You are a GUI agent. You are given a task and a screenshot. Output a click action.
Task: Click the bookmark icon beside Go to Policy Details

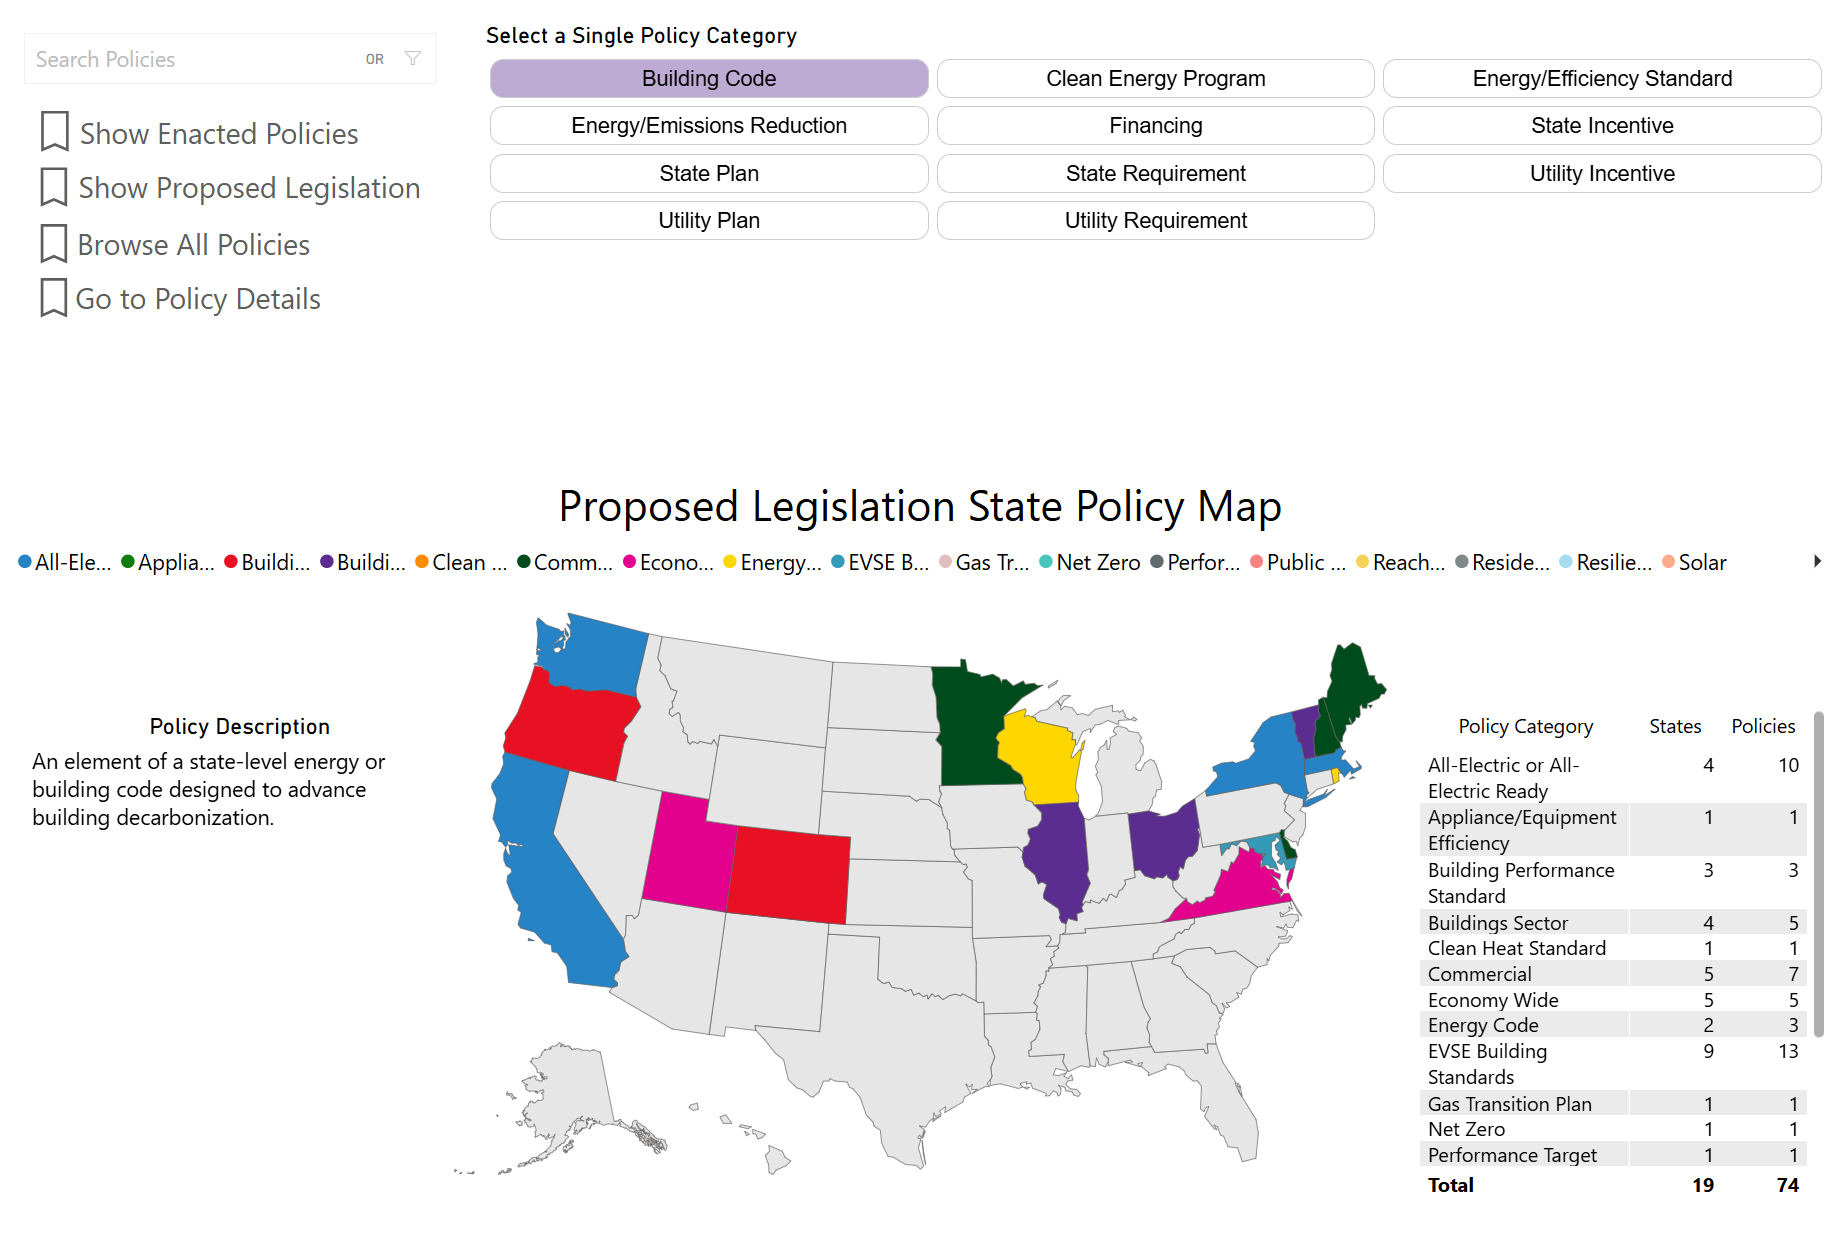(x=54, y=298)
